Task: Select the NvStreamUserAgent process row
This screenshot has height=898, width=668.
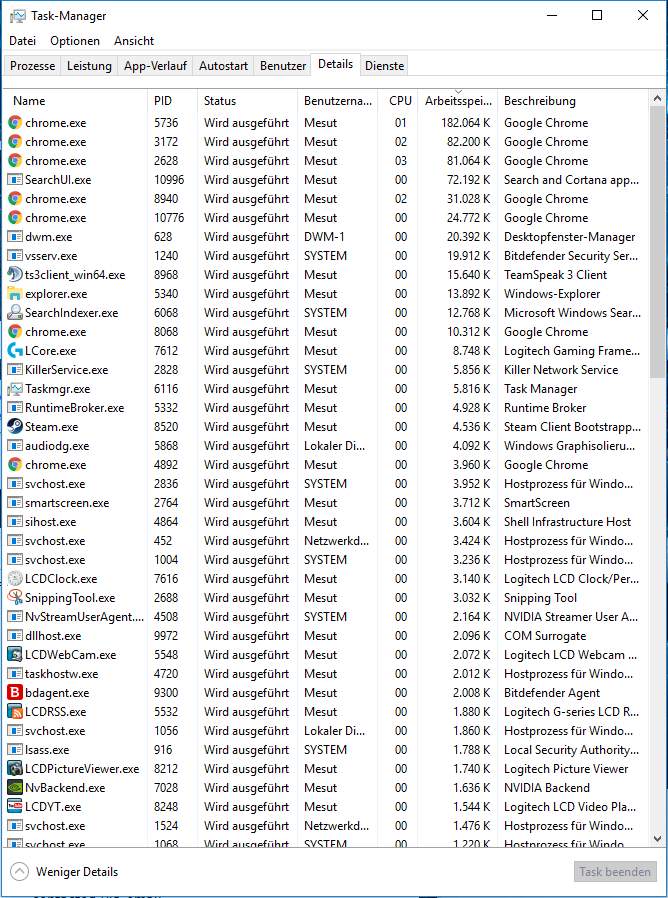Action: tap(327, 617)
